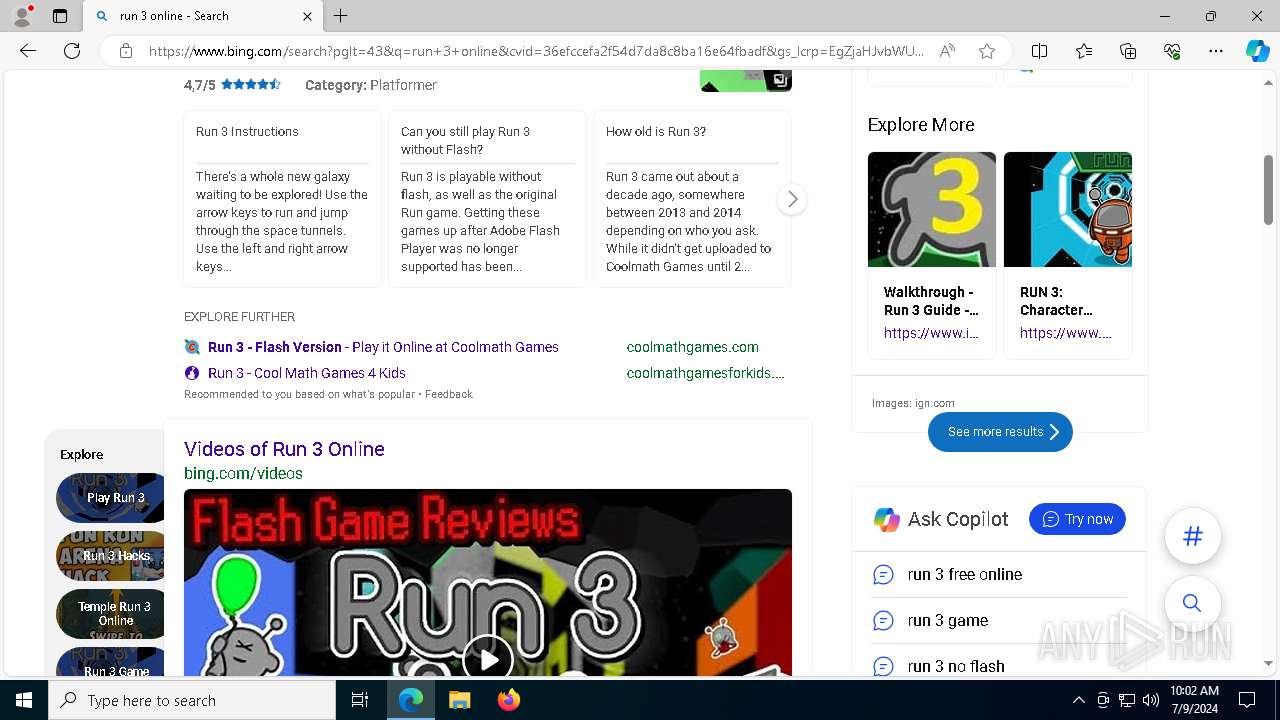Visit coolmathgames.com green link
Image resolution: width=1280 pixels, height=720 pixels.
click(x=692, y=347)
